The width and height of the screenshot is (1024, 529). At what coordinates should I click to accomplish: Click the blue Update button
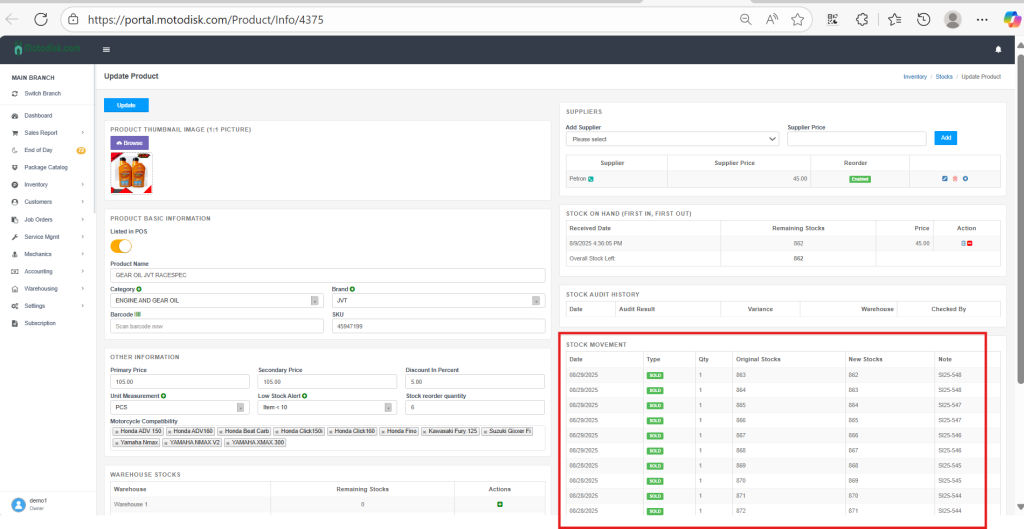[x=126, y=105]
